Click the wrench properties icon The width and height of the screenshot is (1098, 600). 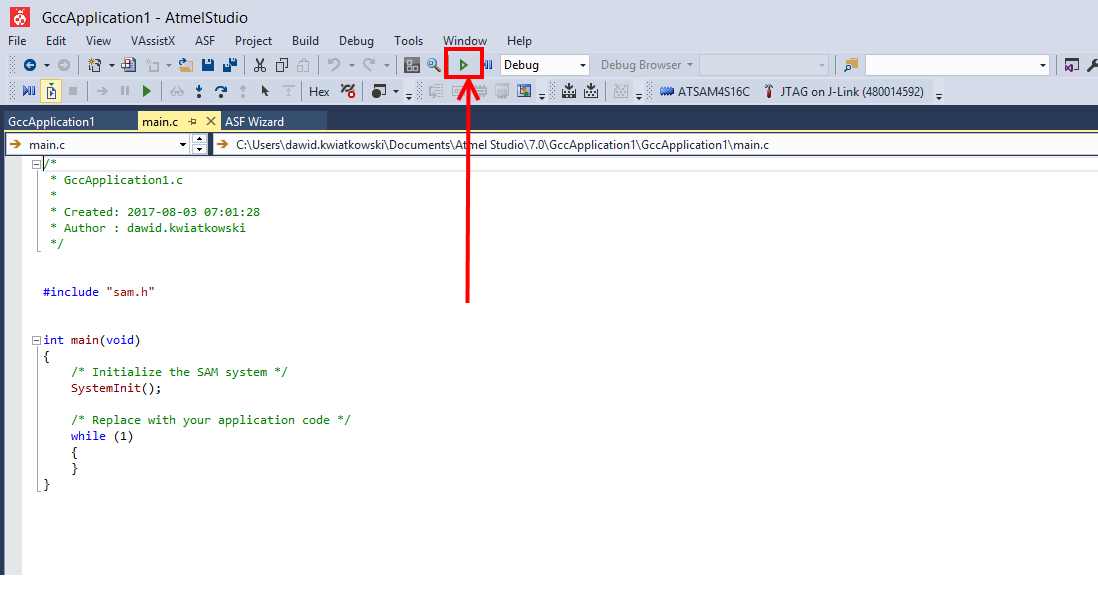point(1092,65)
